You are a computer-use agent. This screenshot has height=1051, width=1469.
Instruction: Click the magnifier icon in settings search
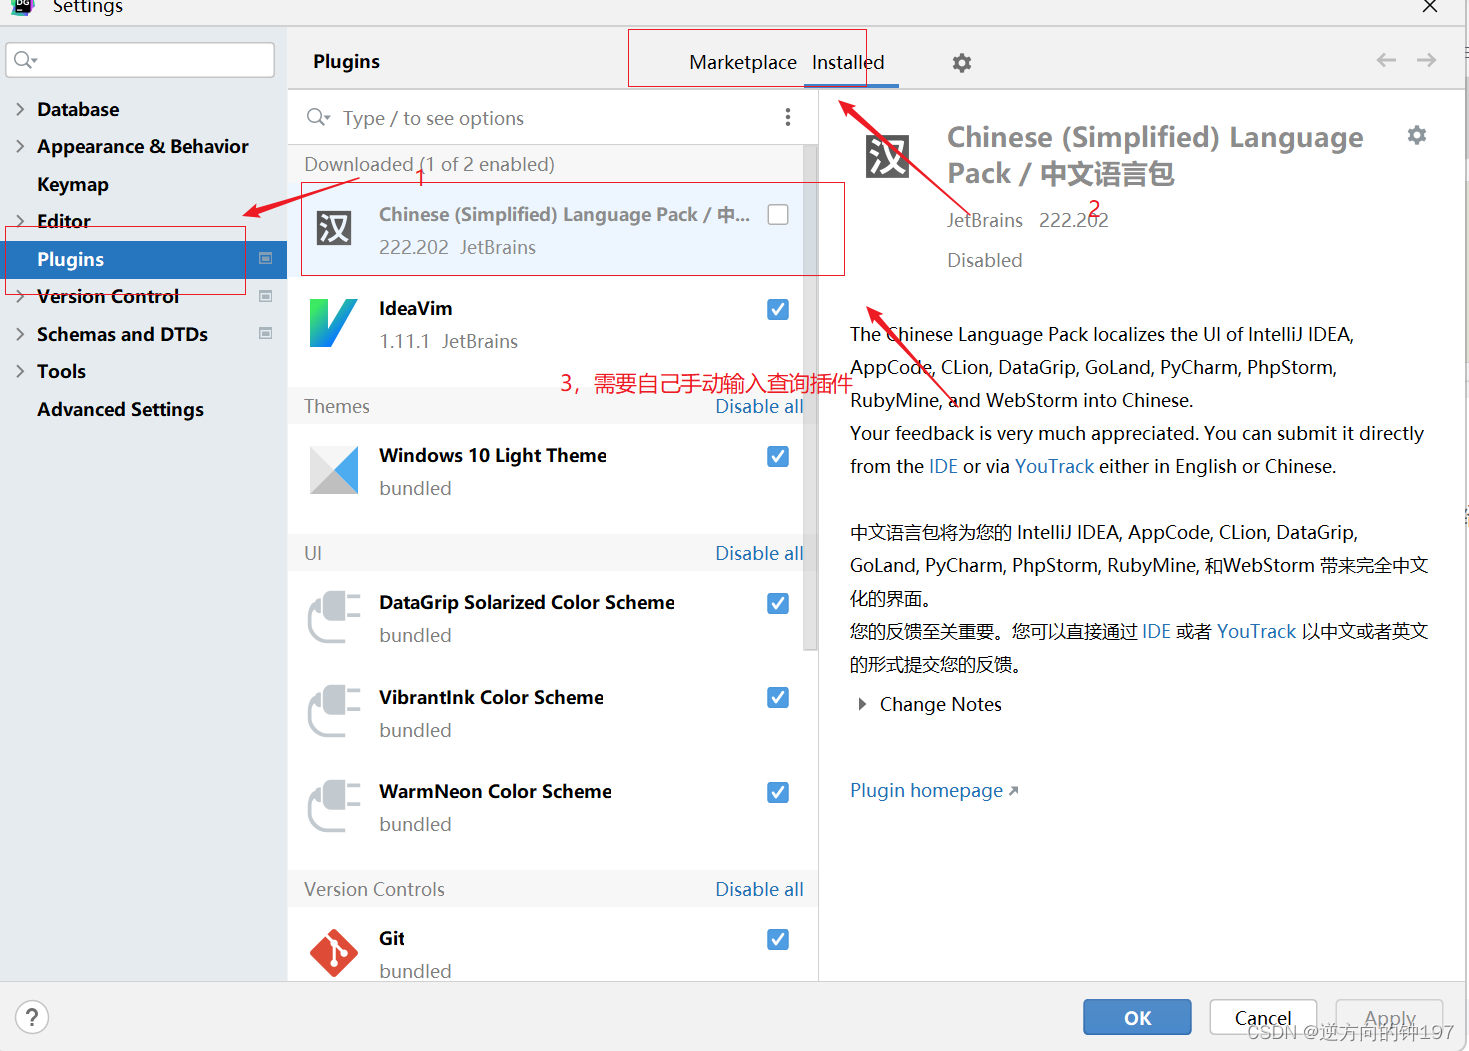[25, 60]
